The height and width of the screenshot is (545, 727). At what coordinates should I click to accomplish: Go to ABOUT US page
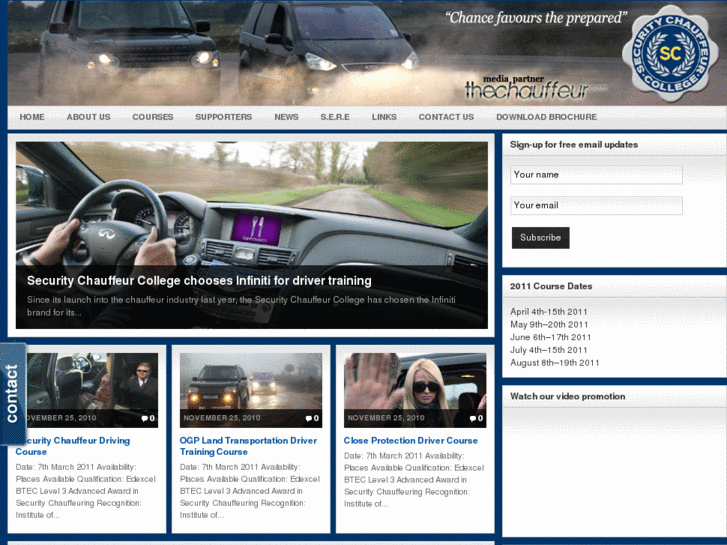coord(89,117)
